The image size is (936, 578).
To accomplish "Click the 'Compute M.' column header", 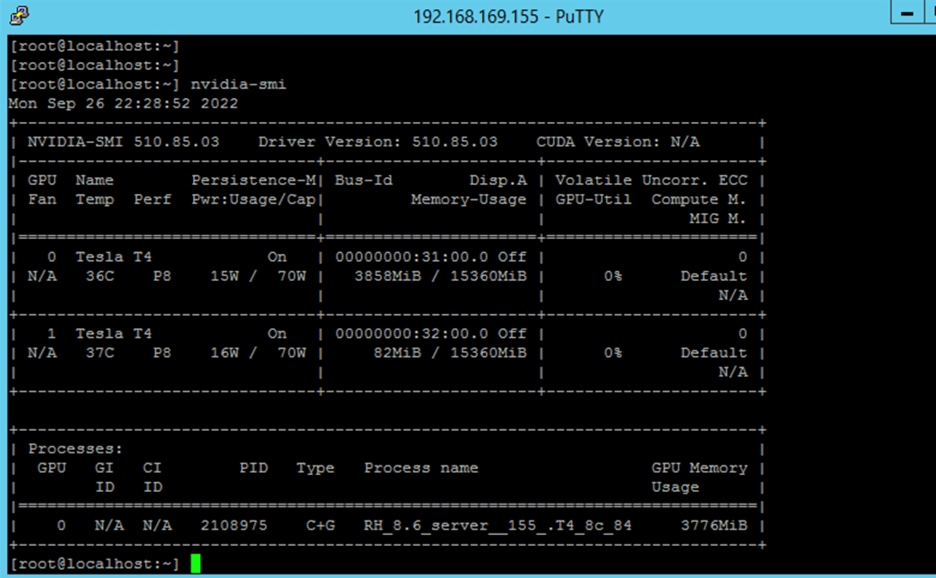I will (698, 199).
